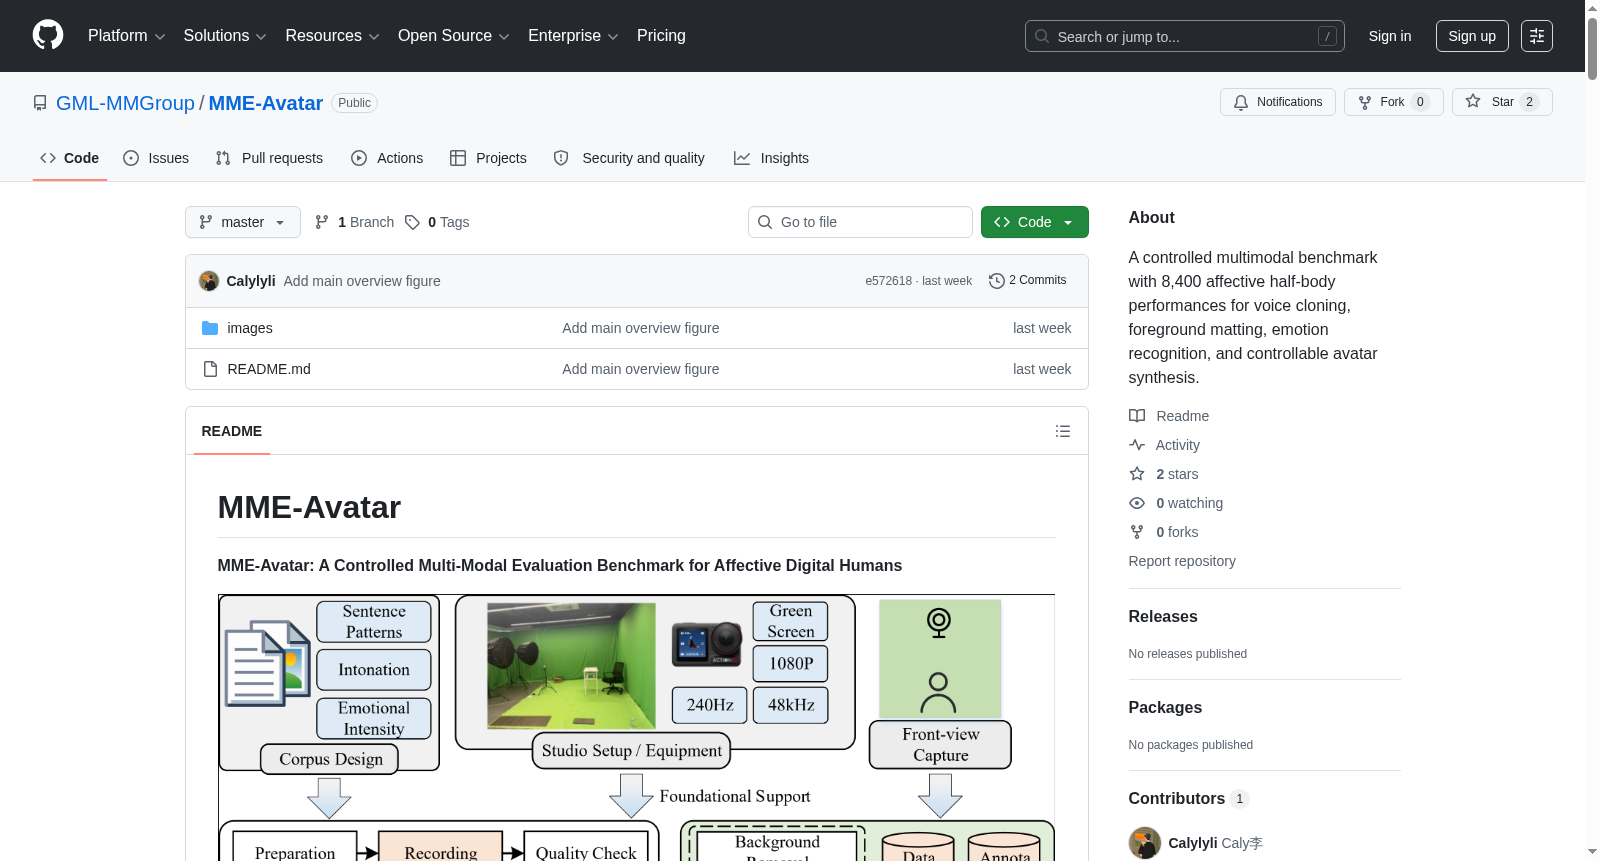Click the images folder icon
The width and height of the screenshot is (1600, 861).
tap(210, 328)
